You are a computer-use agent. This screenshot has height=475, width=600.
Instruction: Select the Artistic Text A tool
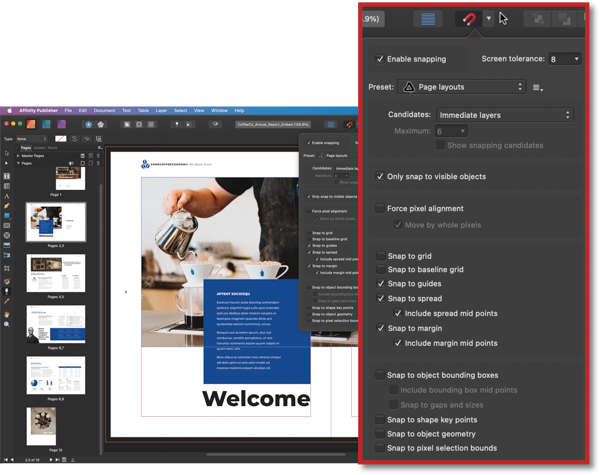7,196
